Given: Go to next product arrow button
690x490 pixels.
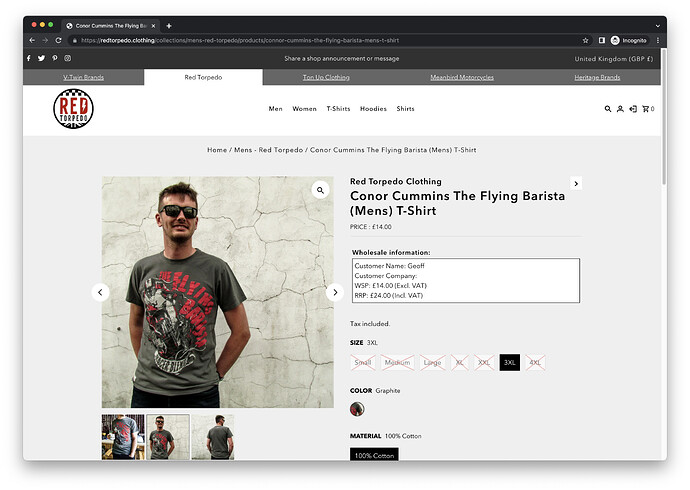Looking at the screenshot, I should [576, 183].
